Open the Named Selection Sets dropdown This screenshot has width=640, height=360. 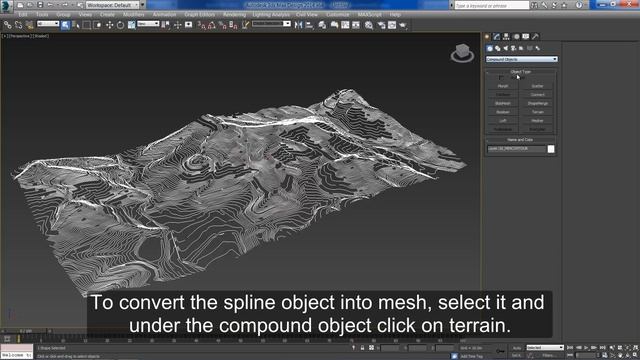tap(271, 24)
